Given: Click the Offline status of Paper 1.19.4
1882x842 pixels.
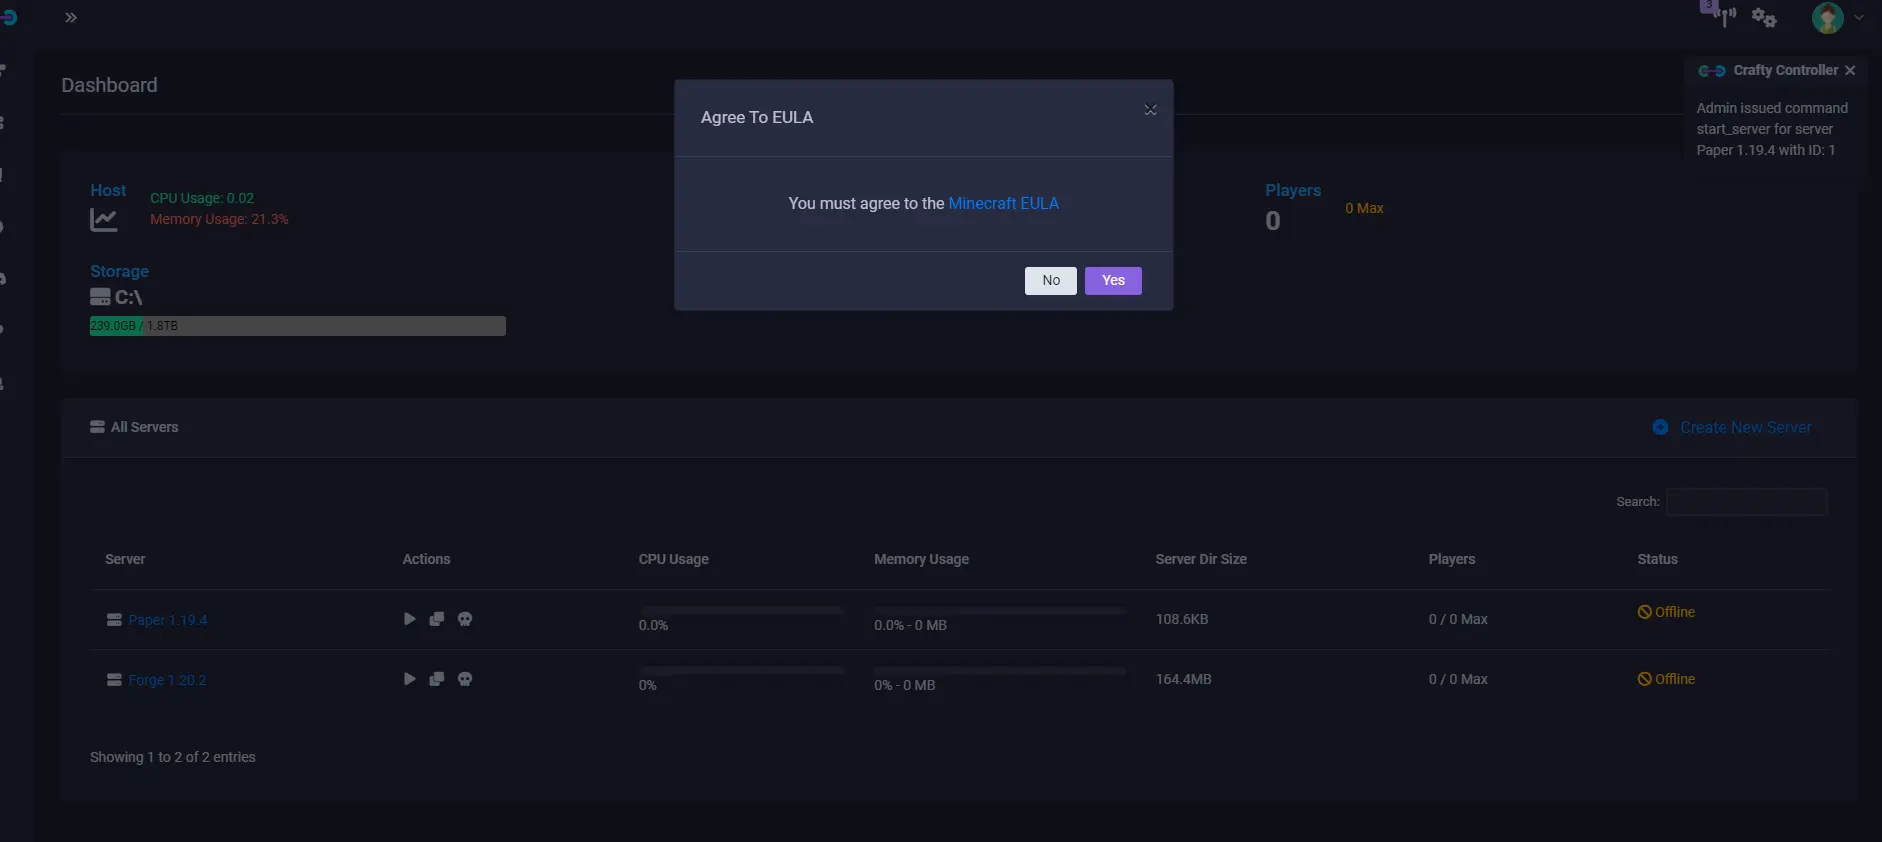Looking at the screenshot, I should 1666,612.
